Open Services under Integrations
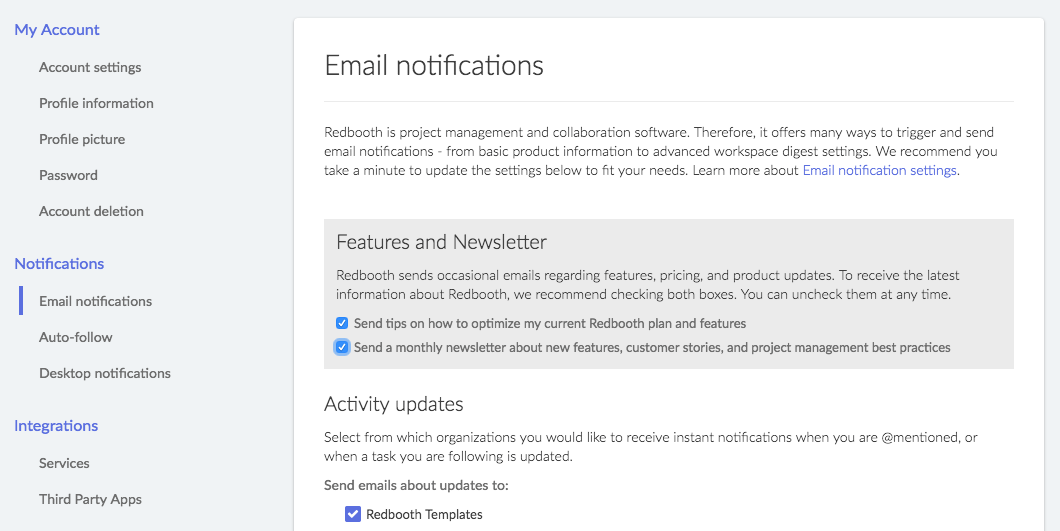The image size is (1060, 531). pos(64,463)
